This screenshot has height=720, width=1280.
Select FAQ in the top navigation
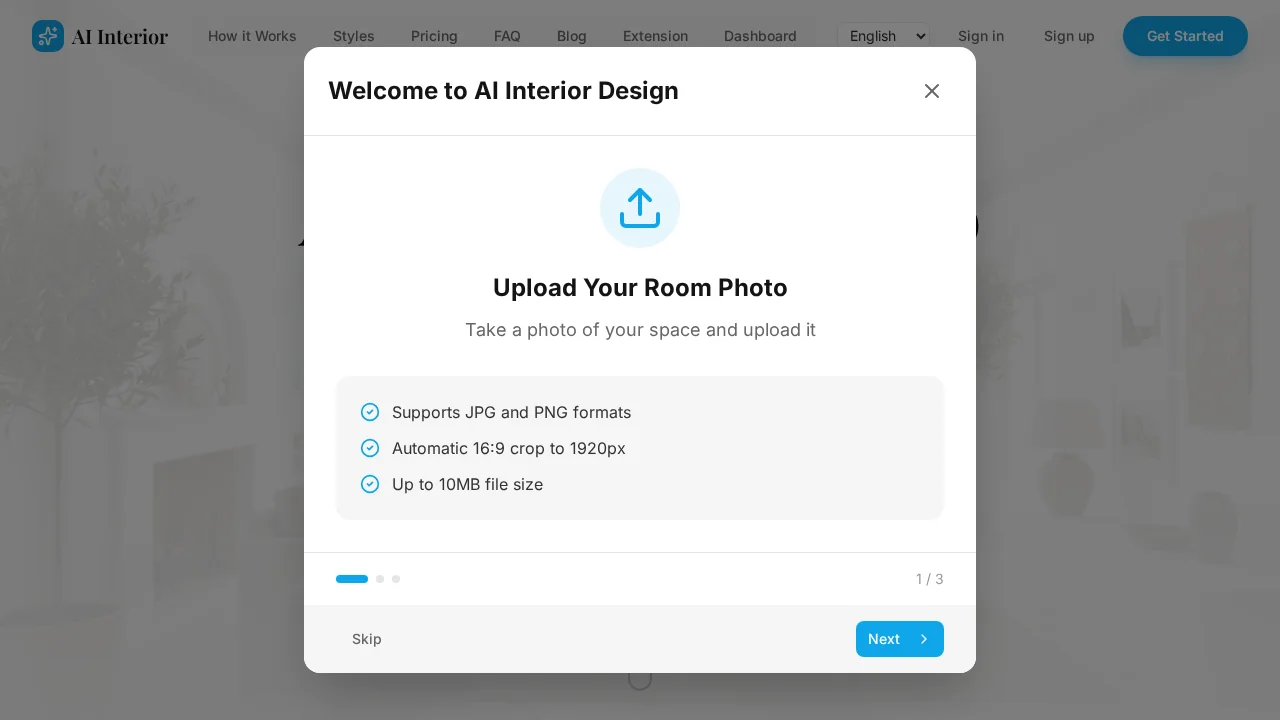coord(507,36)
